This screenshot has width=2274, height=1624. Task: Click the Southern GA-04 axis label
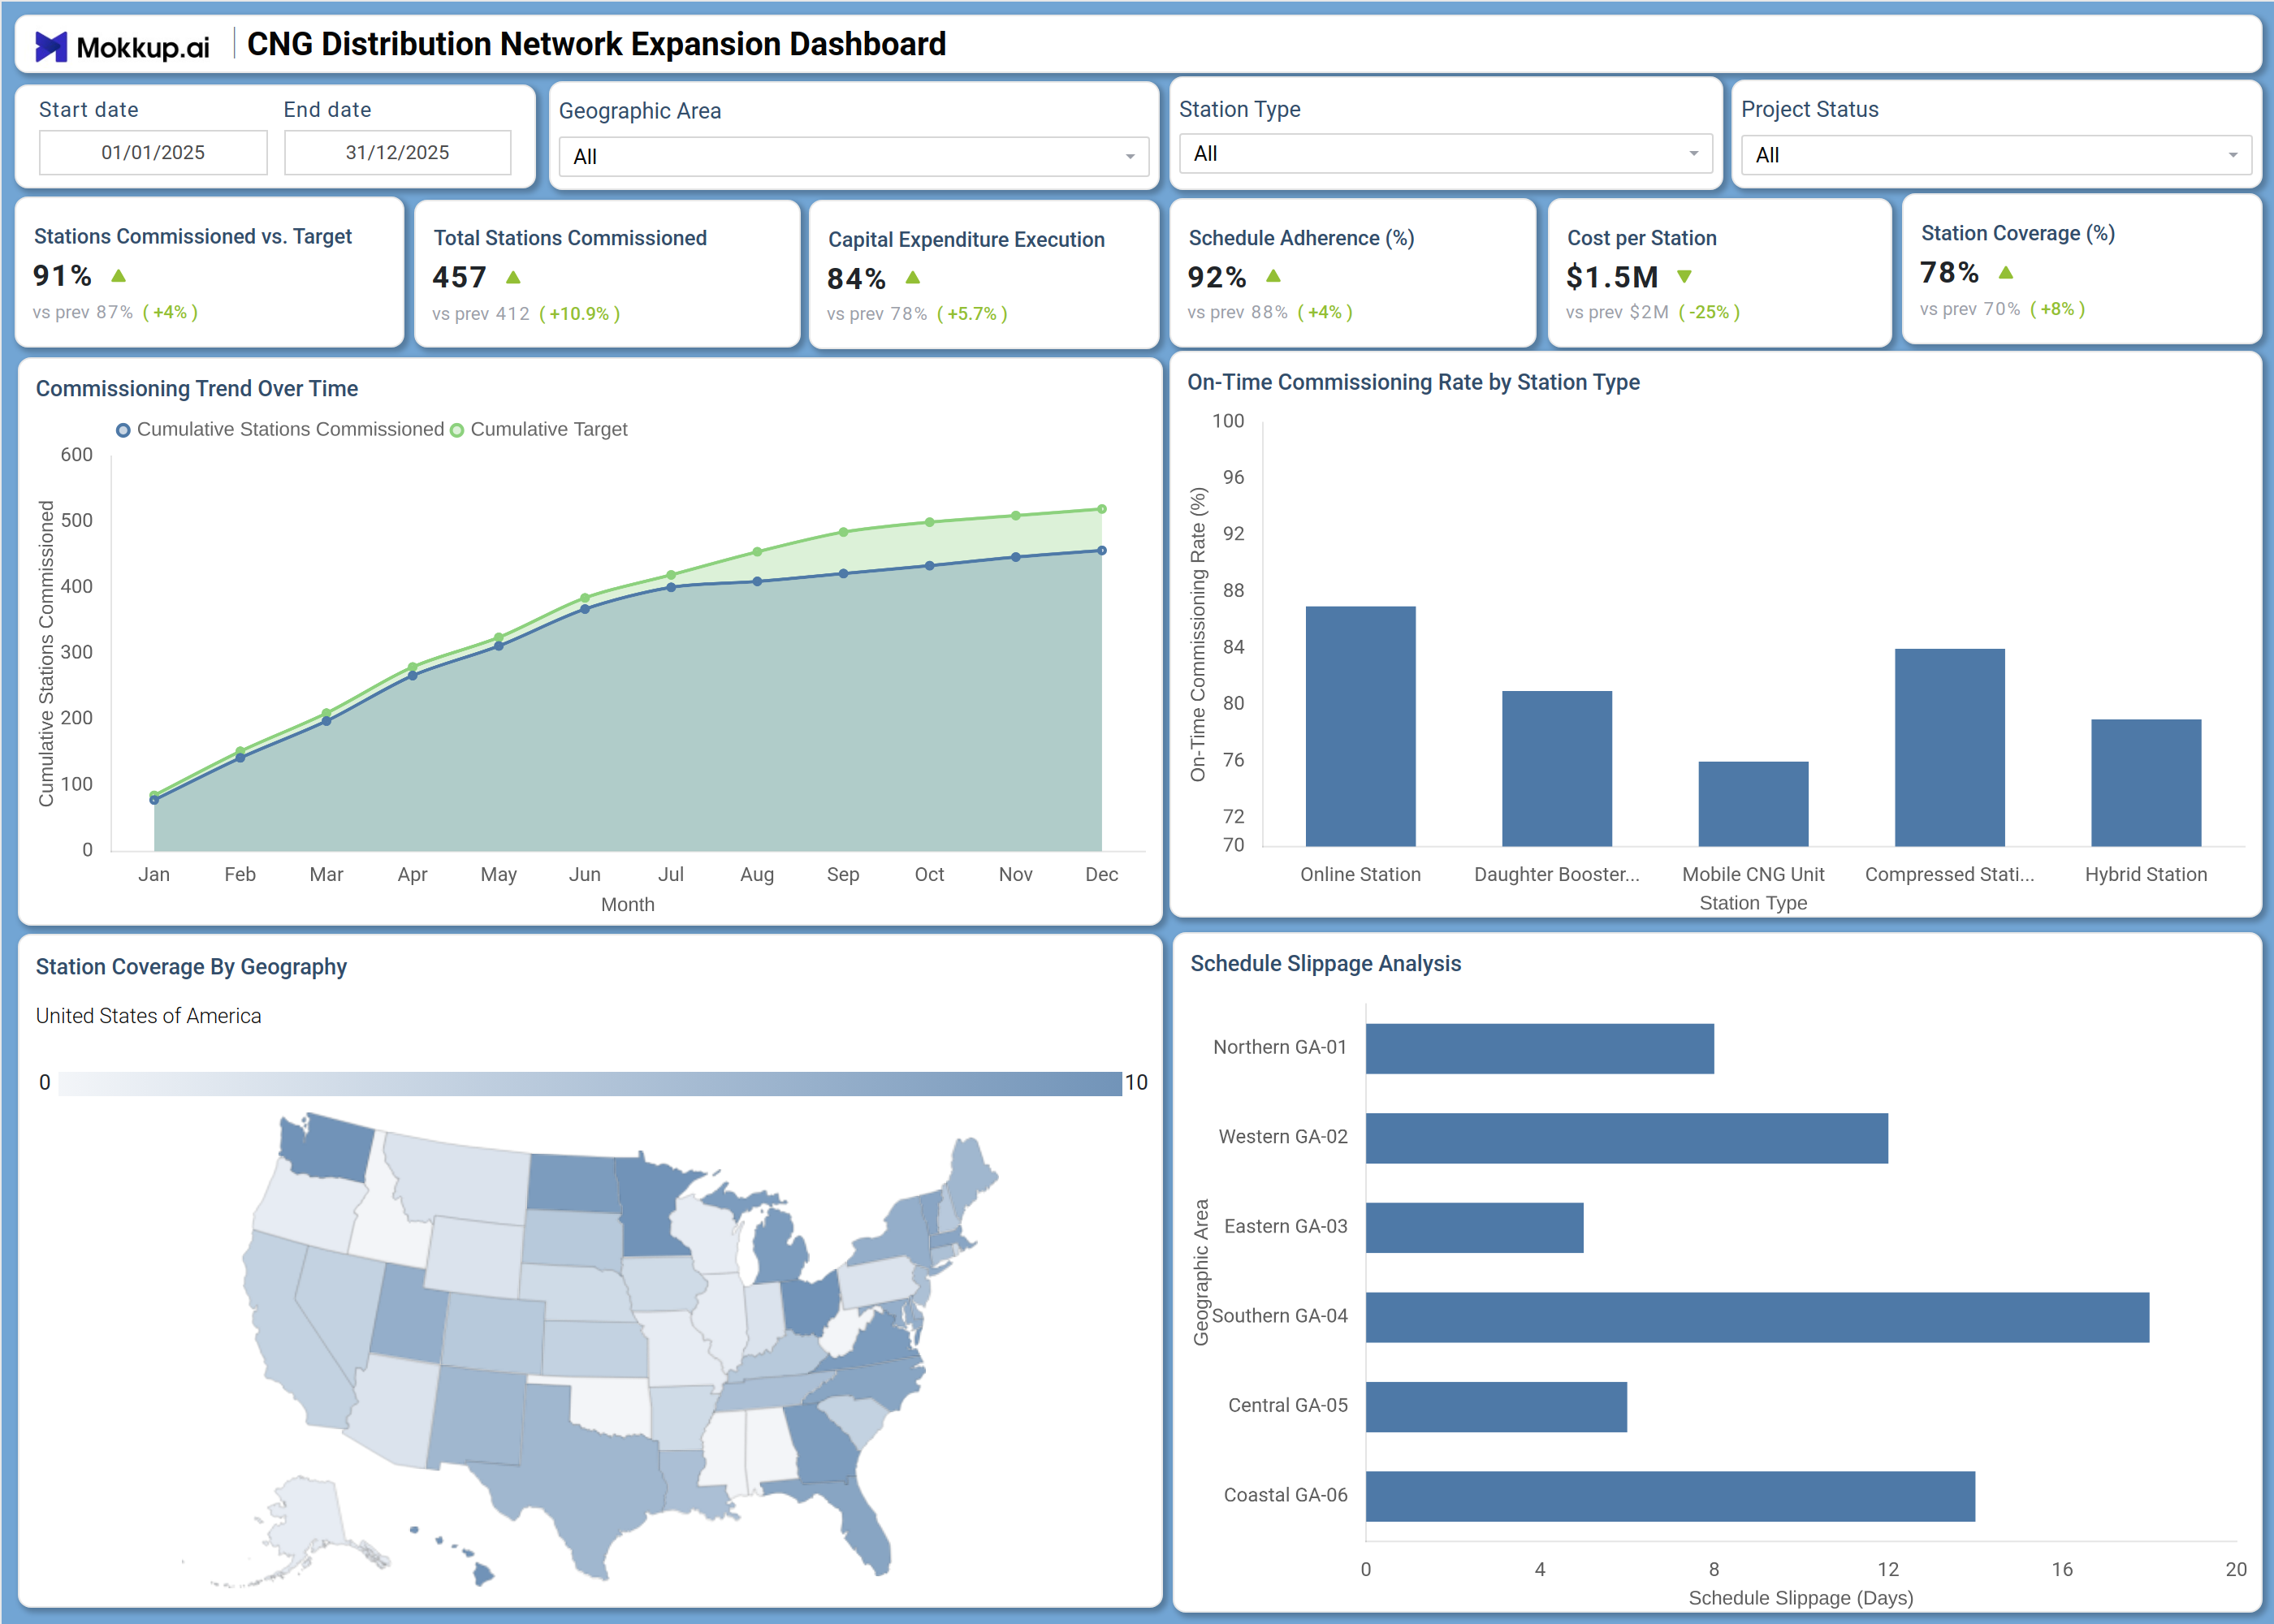pos(1279,1316)
